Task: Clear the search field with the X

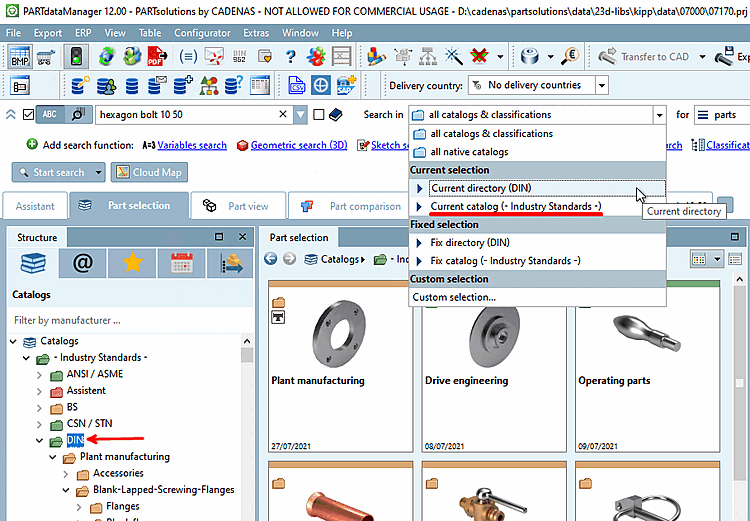Action: (x=283, y=114)
